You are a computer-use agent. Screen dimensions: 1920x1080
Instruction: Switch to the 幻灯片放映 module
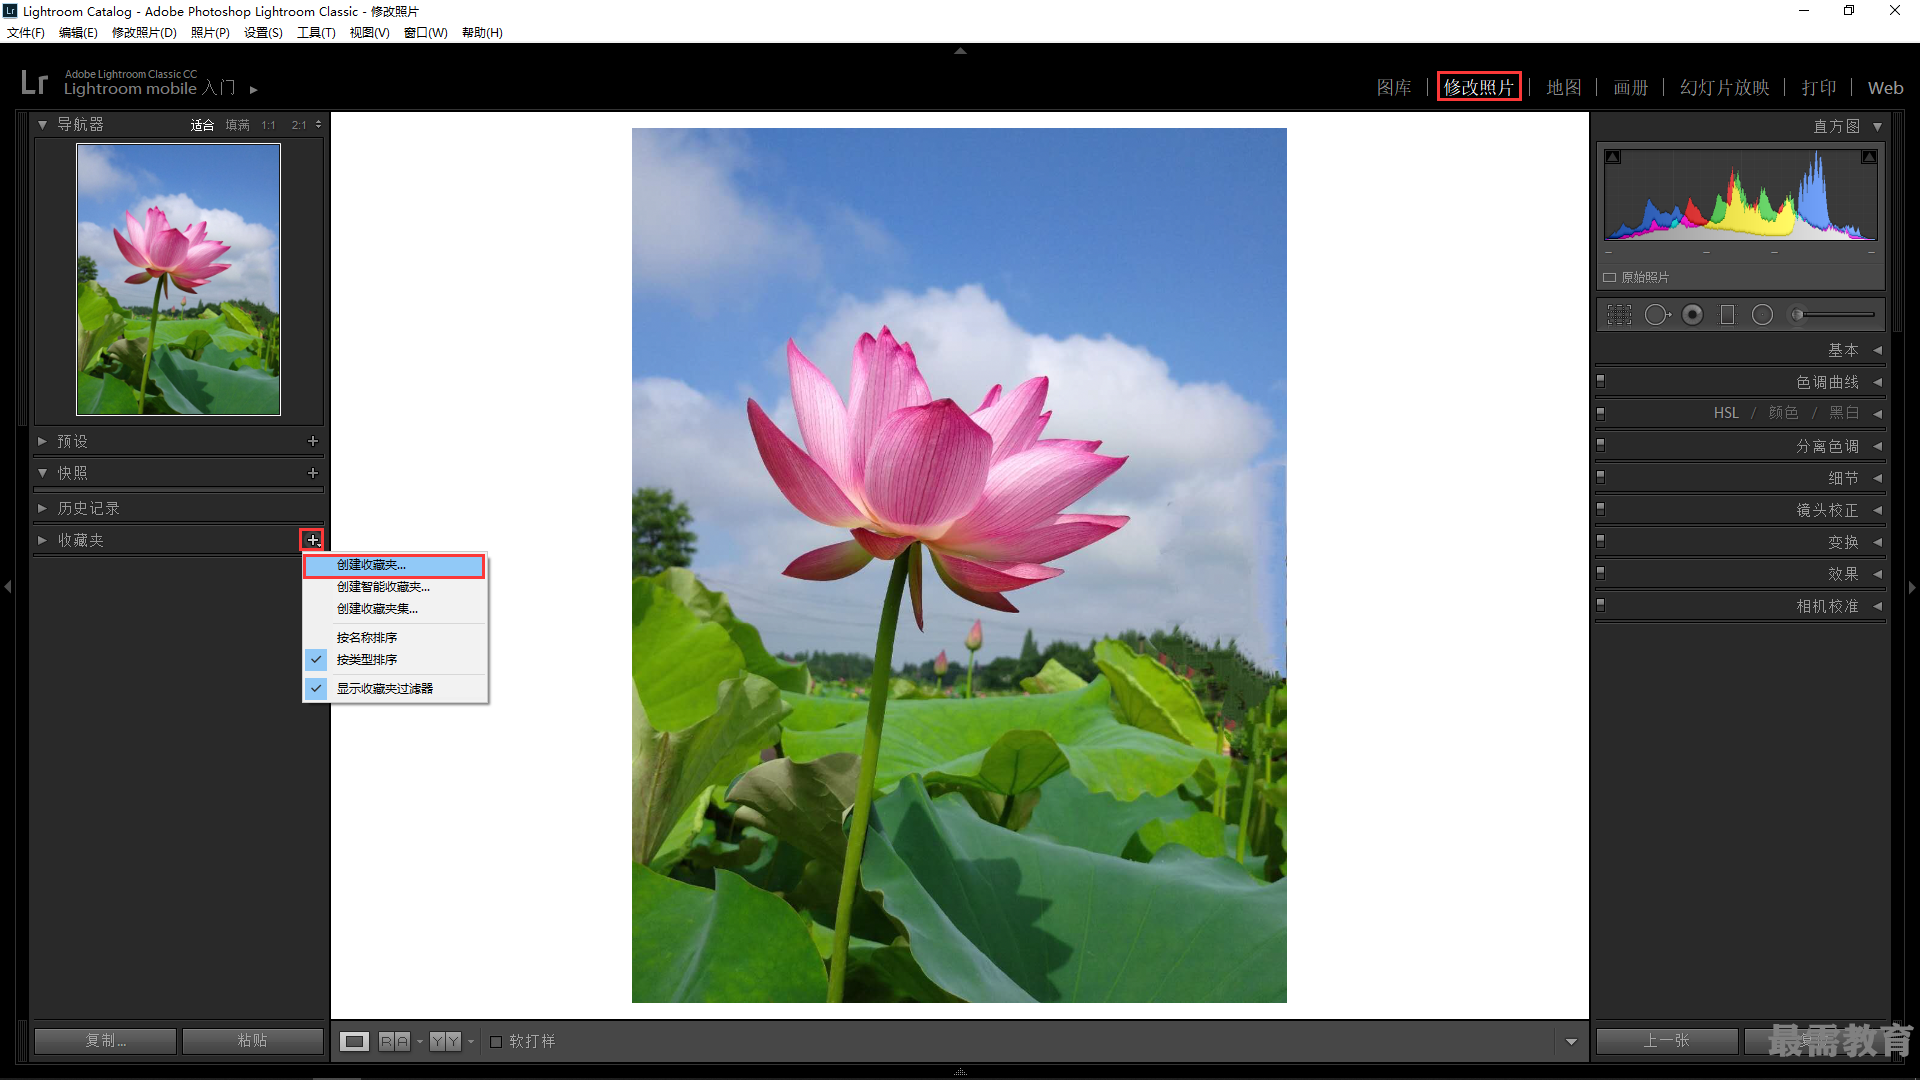[1725, 88]
